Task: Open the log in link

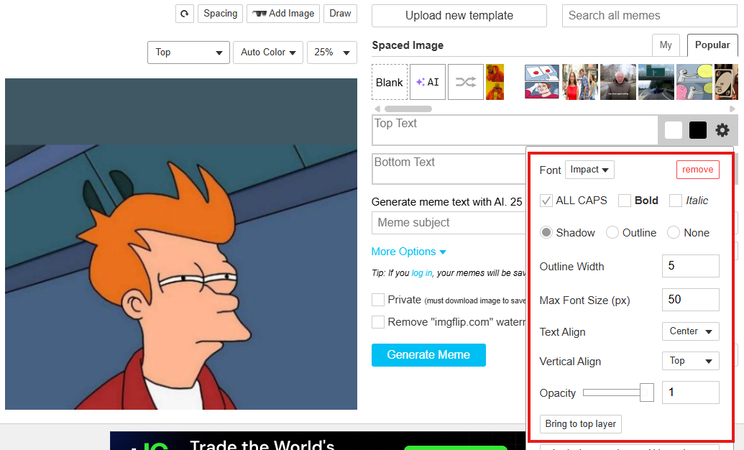Action: tap(421, 273)
